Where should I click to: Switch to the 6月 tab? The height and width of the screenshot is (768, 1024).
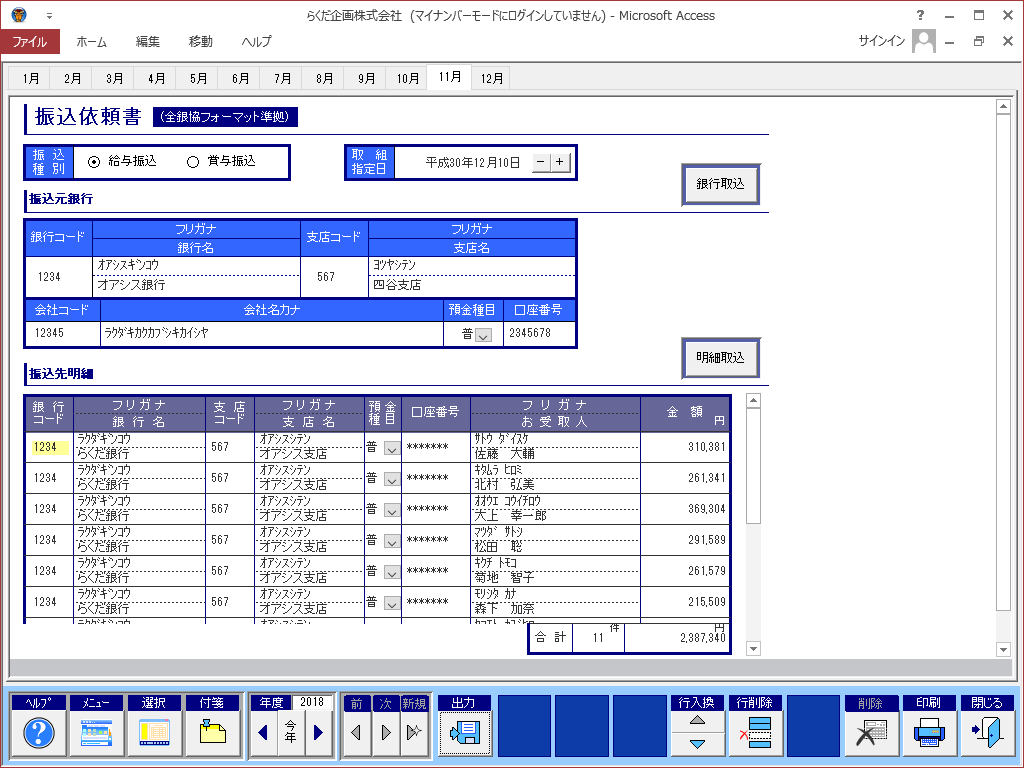[240, 78]
